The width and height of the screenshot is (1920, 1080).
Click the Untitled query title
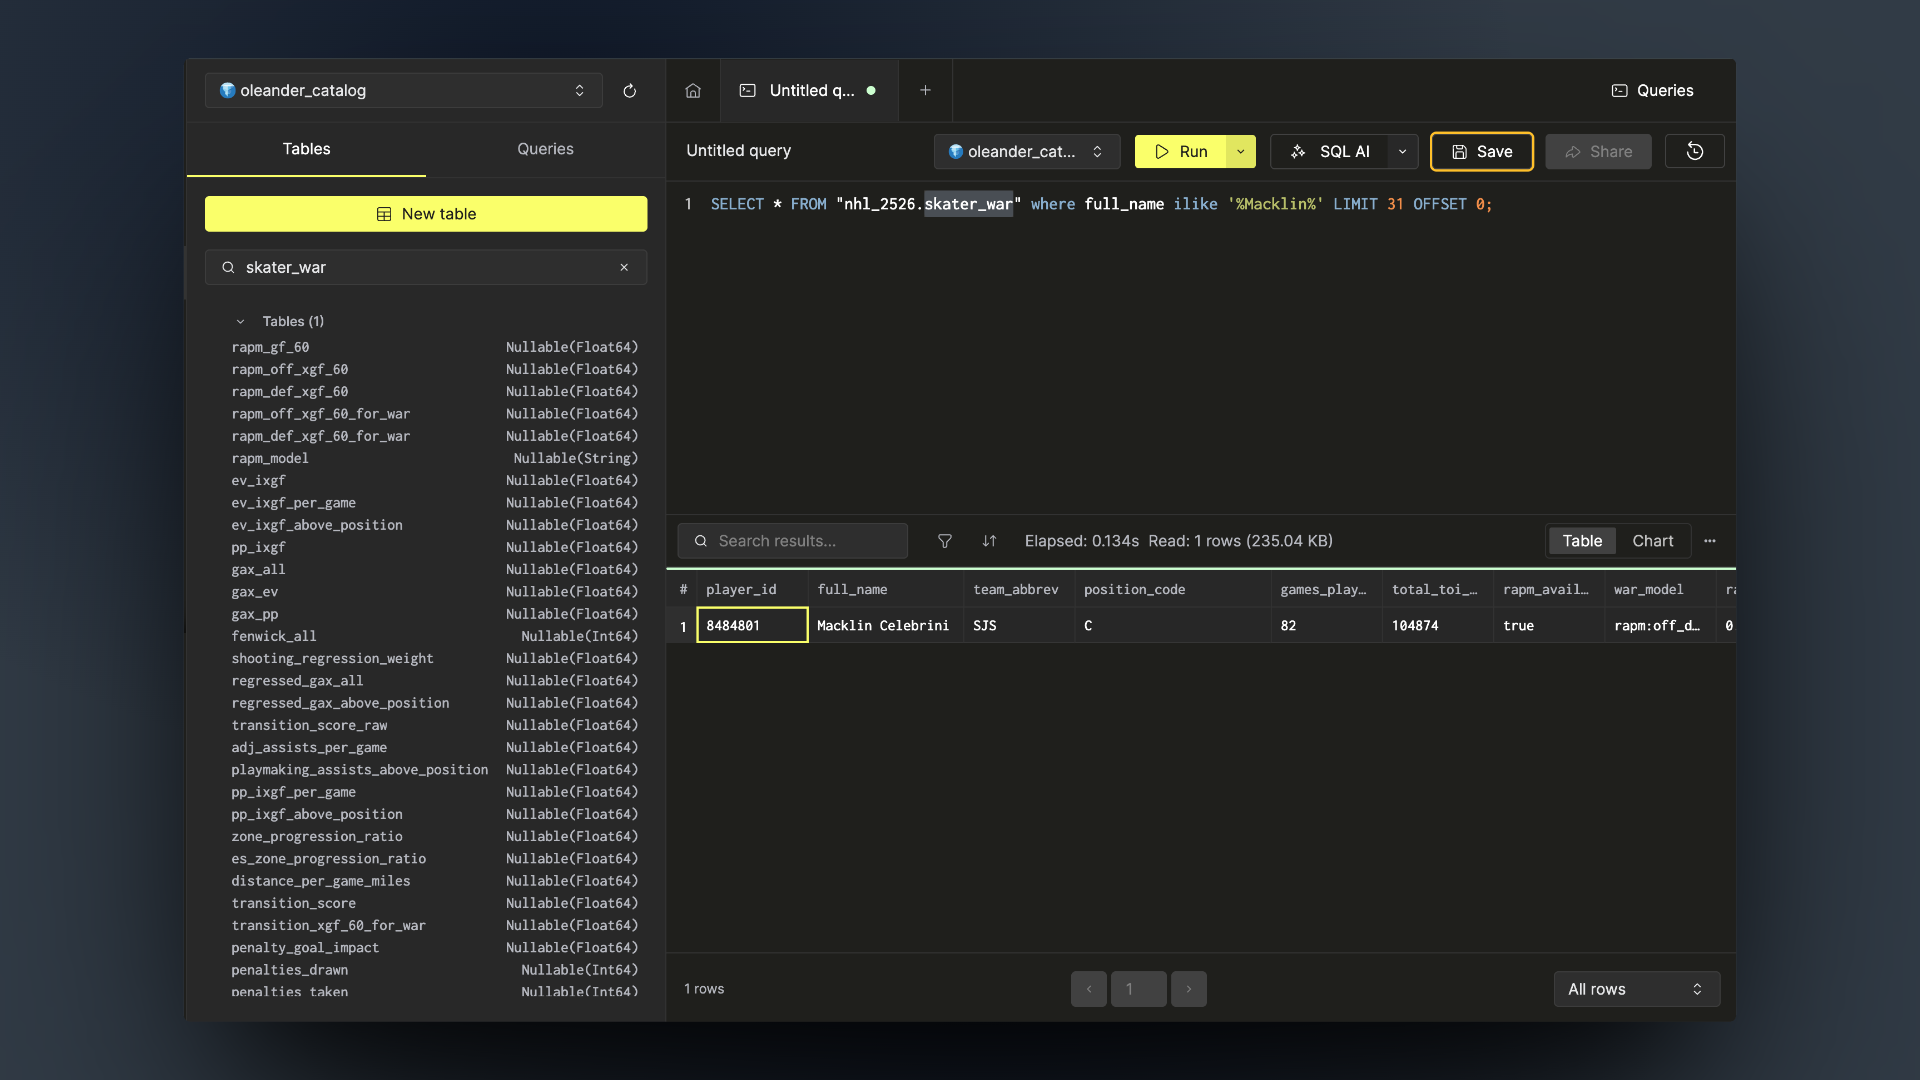coord(738,151)
